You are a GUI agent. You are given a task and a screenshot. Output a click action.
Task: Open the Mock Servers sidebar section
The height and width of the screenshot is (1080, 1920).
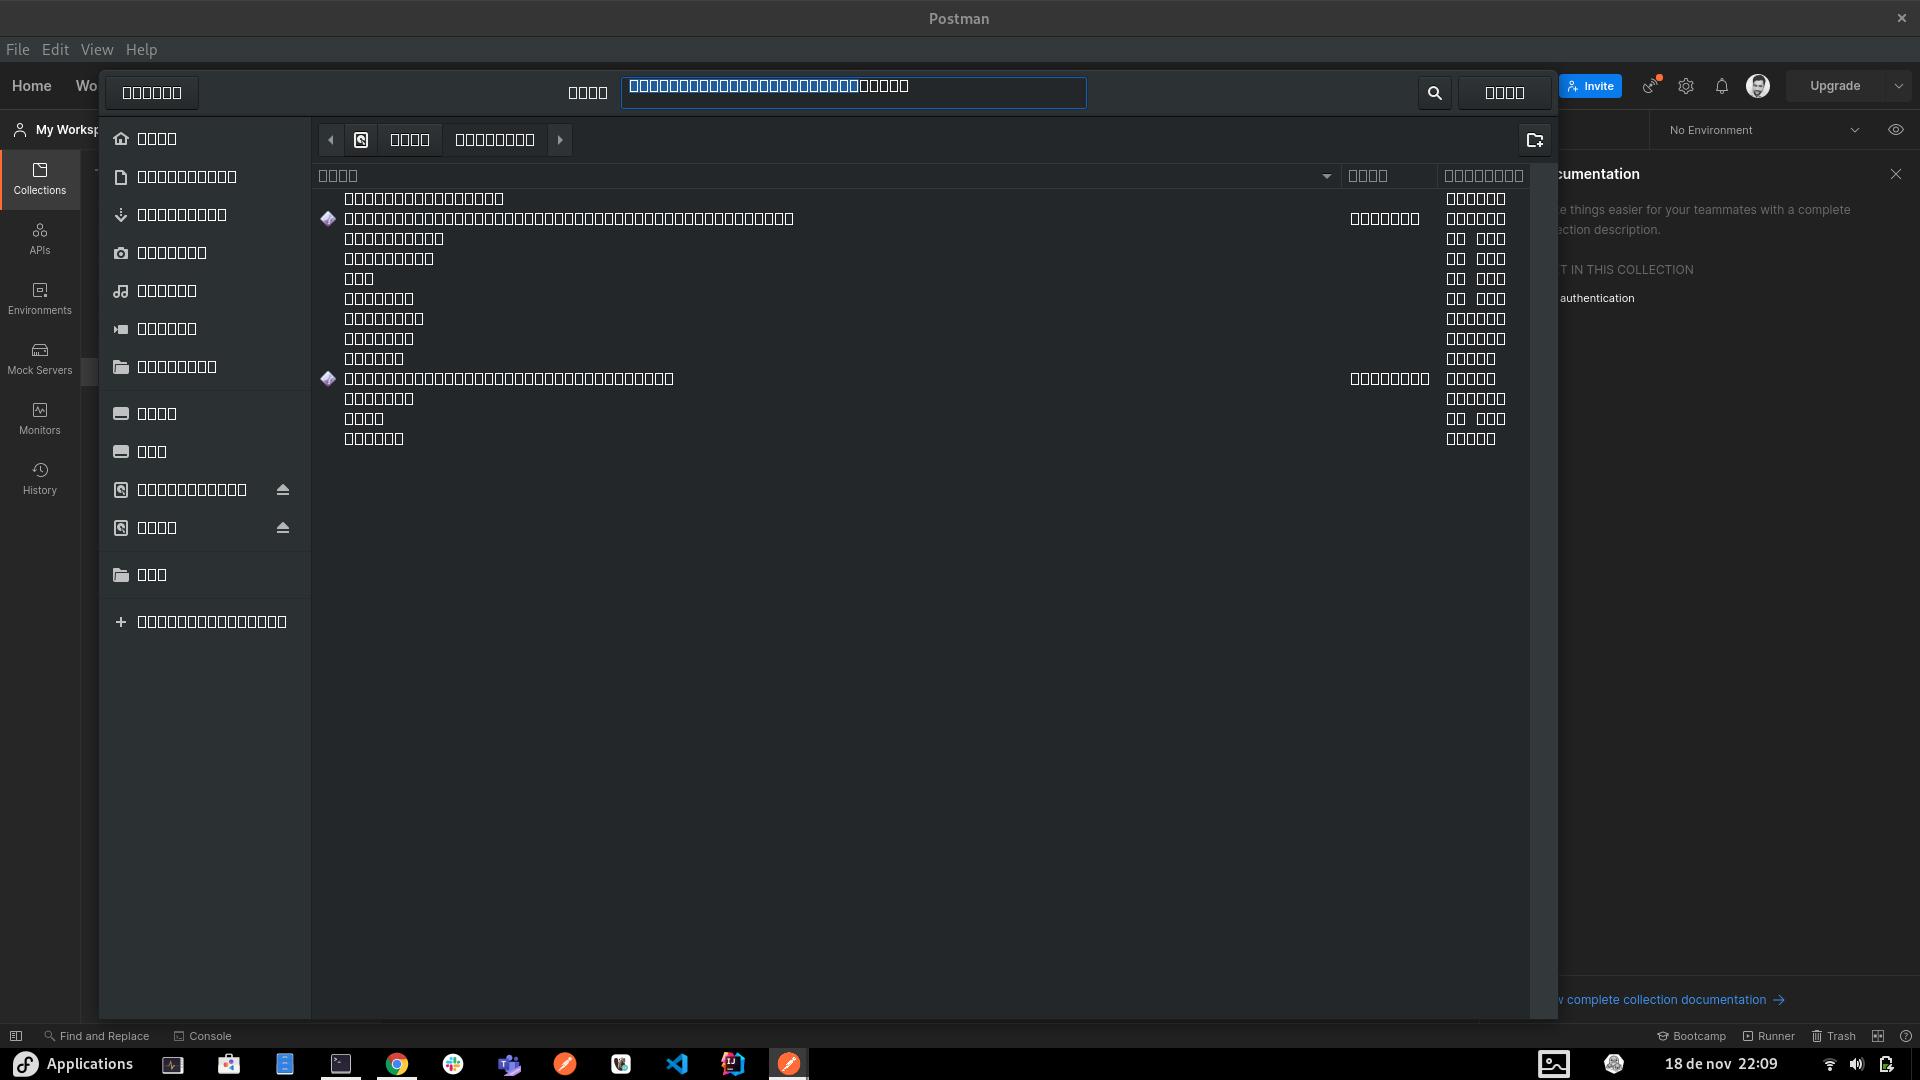(x=40, y=359)
